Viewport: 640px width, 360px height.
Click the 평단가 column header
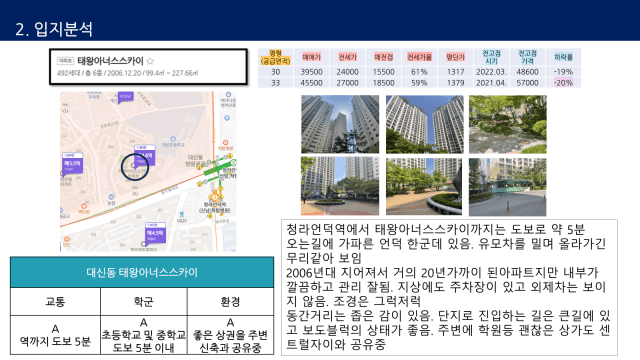tap(456, 58)
